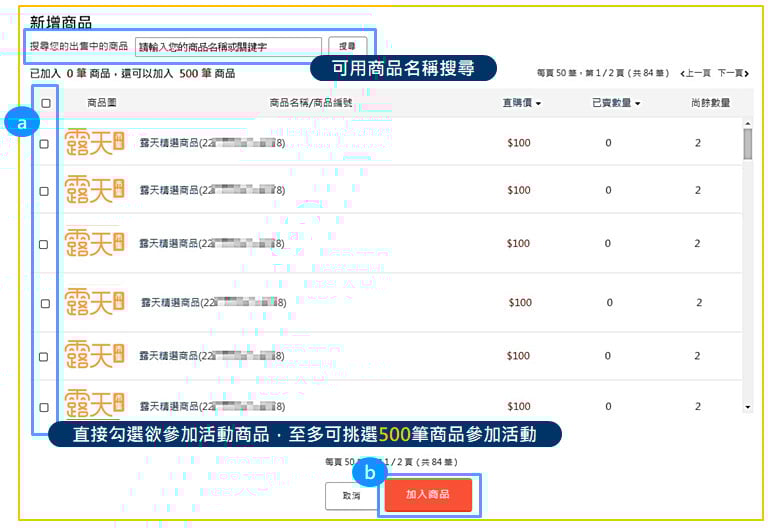
Task: Sort by 直購價 column dropdown arrow
Action: tap(538, 103)
